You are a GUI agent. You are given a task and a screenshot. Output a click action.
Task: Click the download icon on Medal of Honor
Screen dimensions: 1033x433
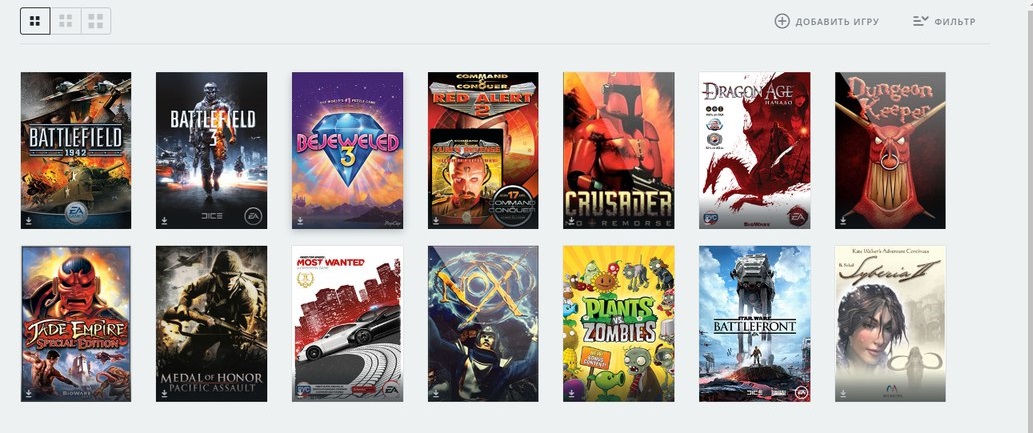164,393
